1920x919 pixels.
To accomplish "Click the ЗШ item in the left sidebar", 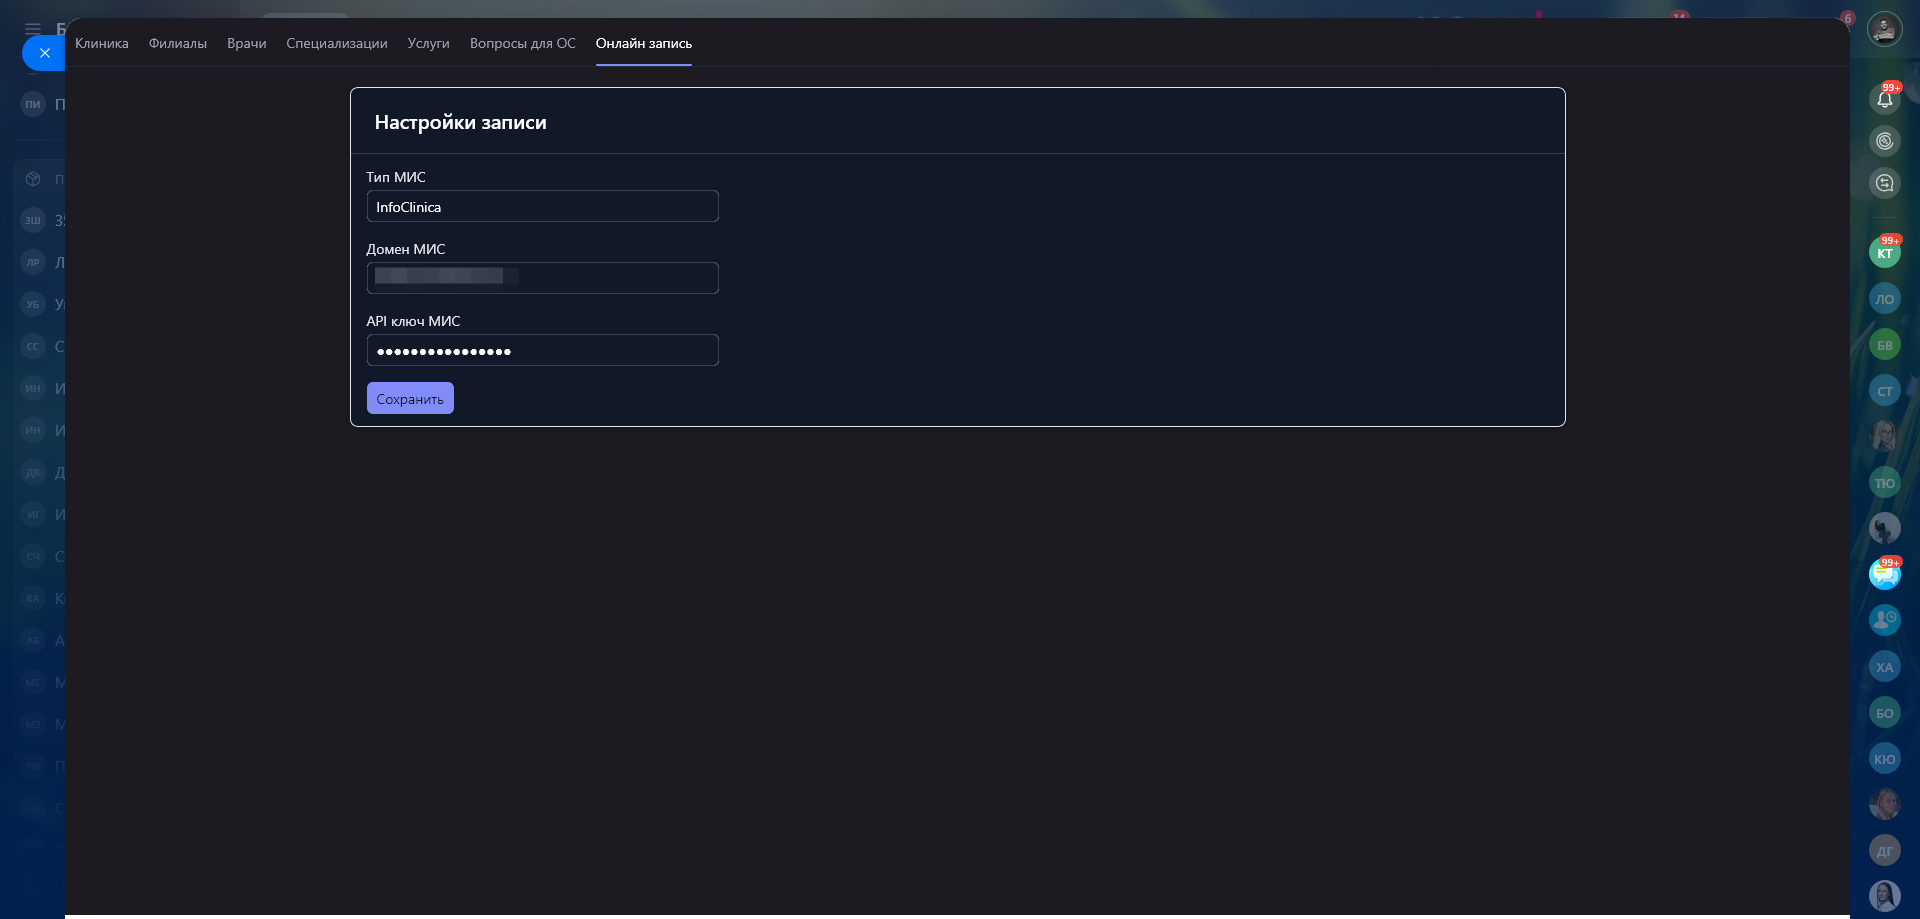I will pos(33,220).
